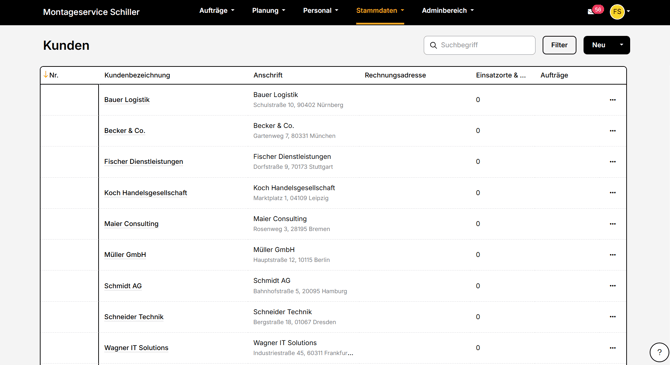Open customer Becker & Co. link
The height and width of the screenshot is (365, 670).
pos(125,131)
